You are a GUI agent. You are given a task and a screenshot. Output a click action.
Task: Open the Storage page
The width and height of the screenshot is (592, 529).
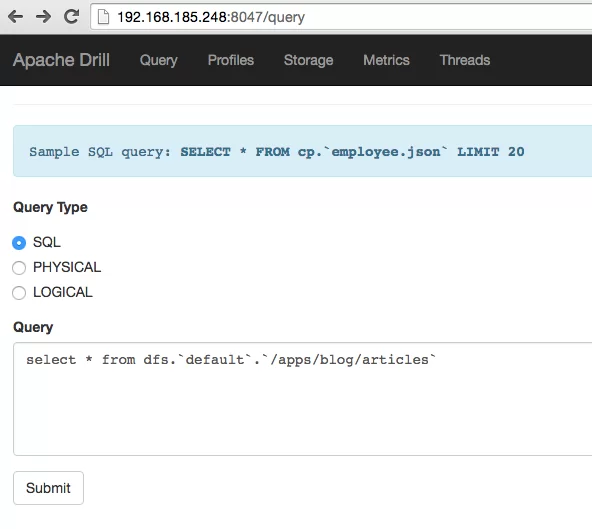(308, 60)
